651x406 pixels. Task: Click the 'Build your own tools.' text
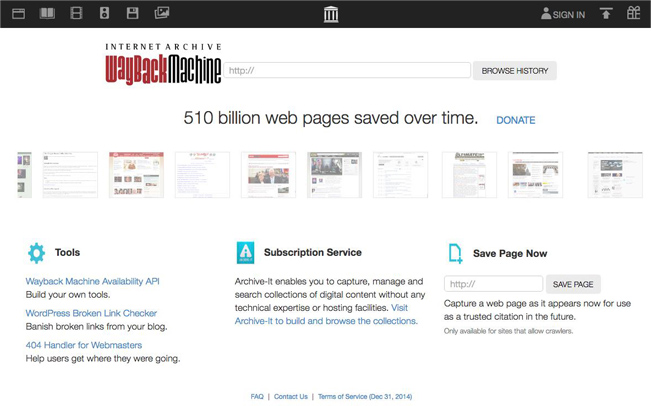68,295
